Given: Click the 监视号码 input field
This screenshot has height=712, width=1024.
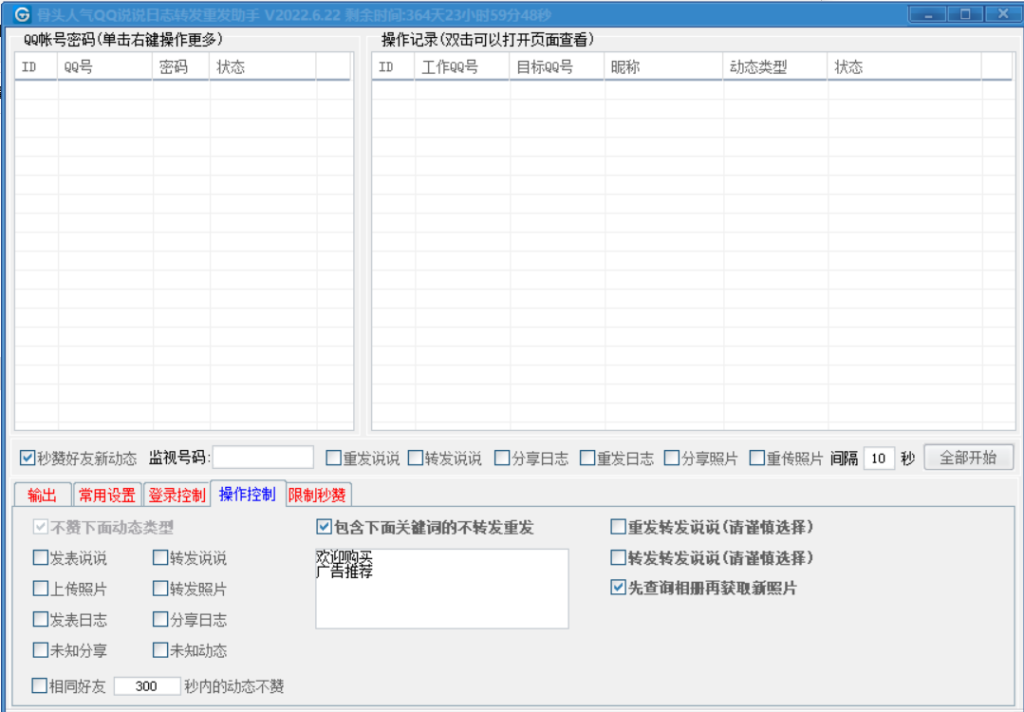Looking at the screenshot, I should coord(263,458).
